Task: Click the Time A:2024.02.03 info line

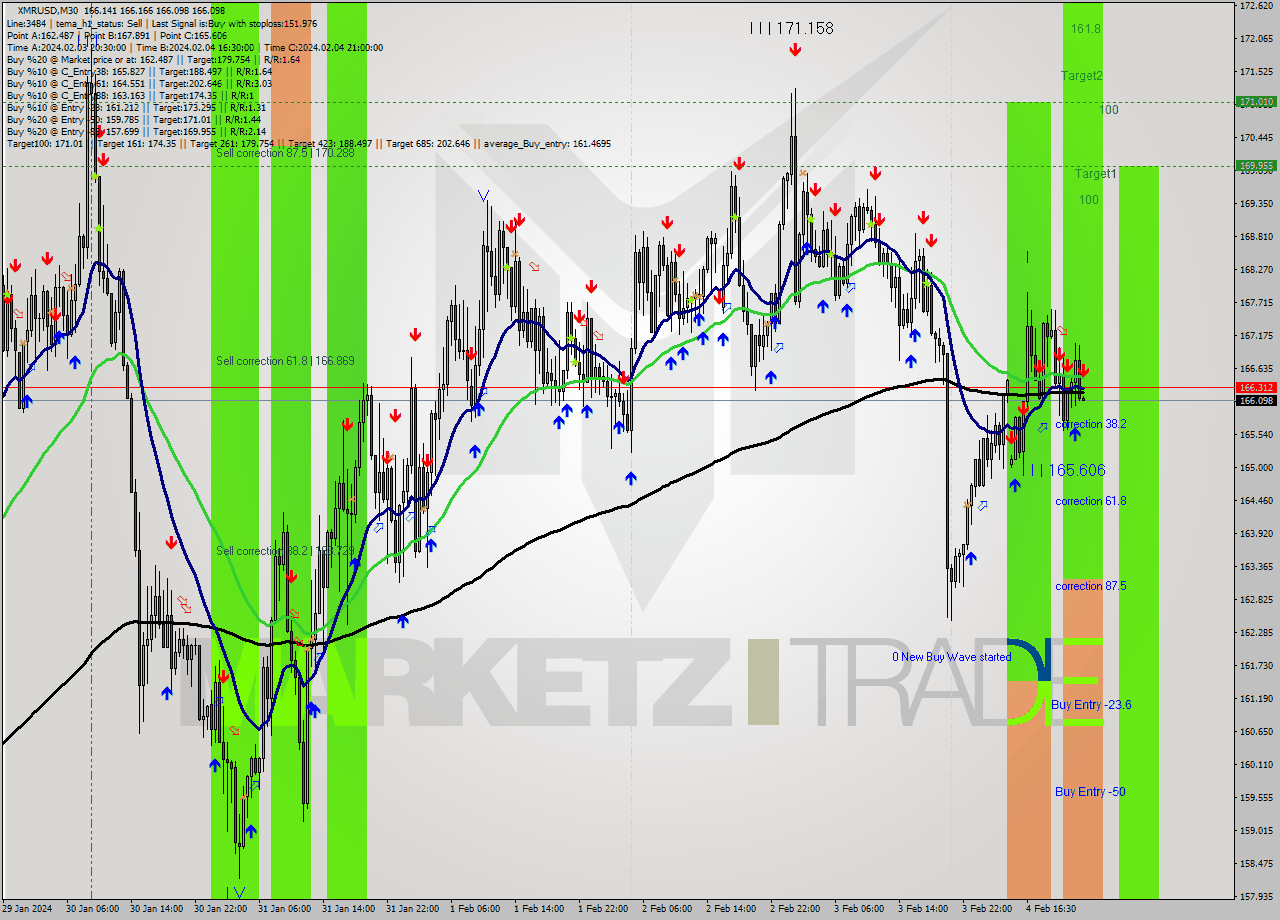Action: pos(195,47)
